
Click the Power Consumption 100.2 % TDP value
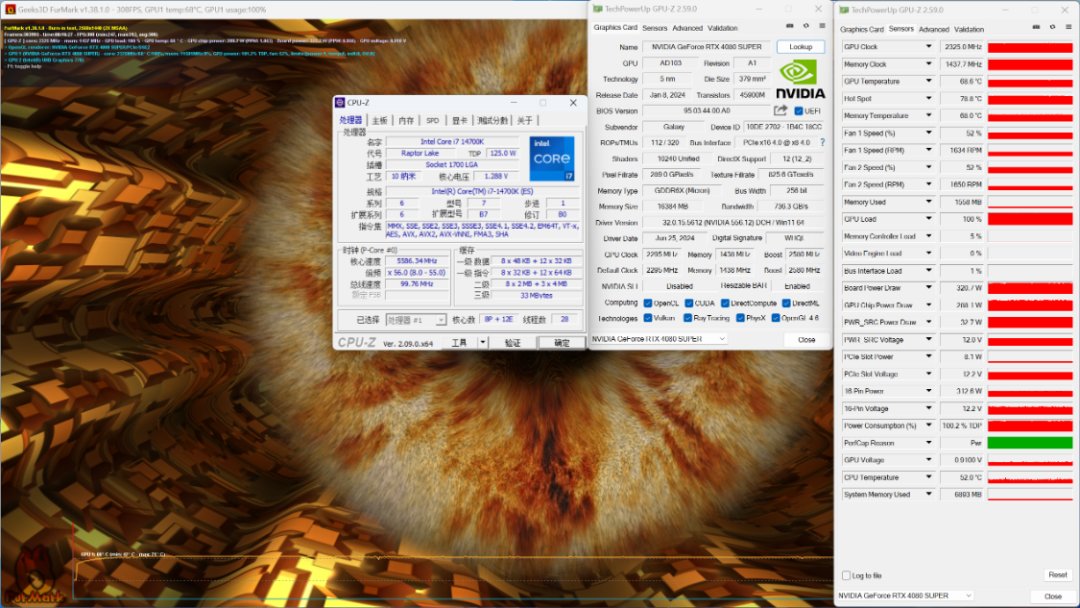[962, 426]
